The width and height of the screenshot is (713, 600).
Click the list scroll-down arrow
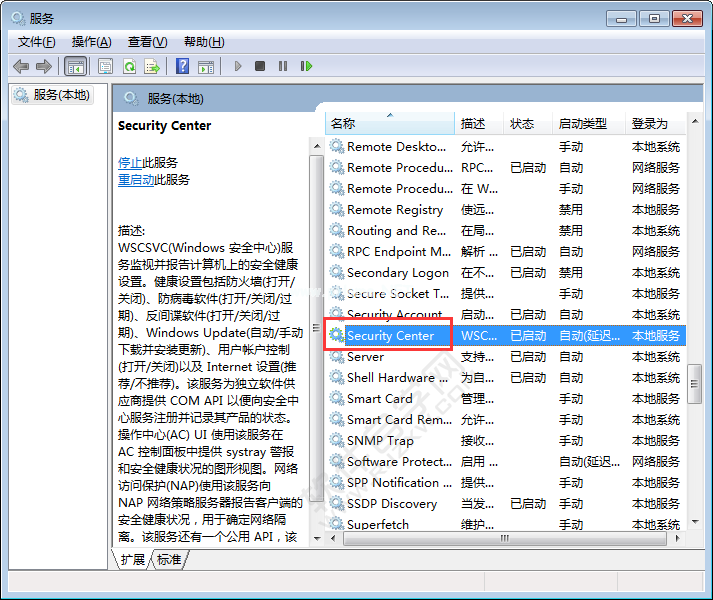click(695, 521)
